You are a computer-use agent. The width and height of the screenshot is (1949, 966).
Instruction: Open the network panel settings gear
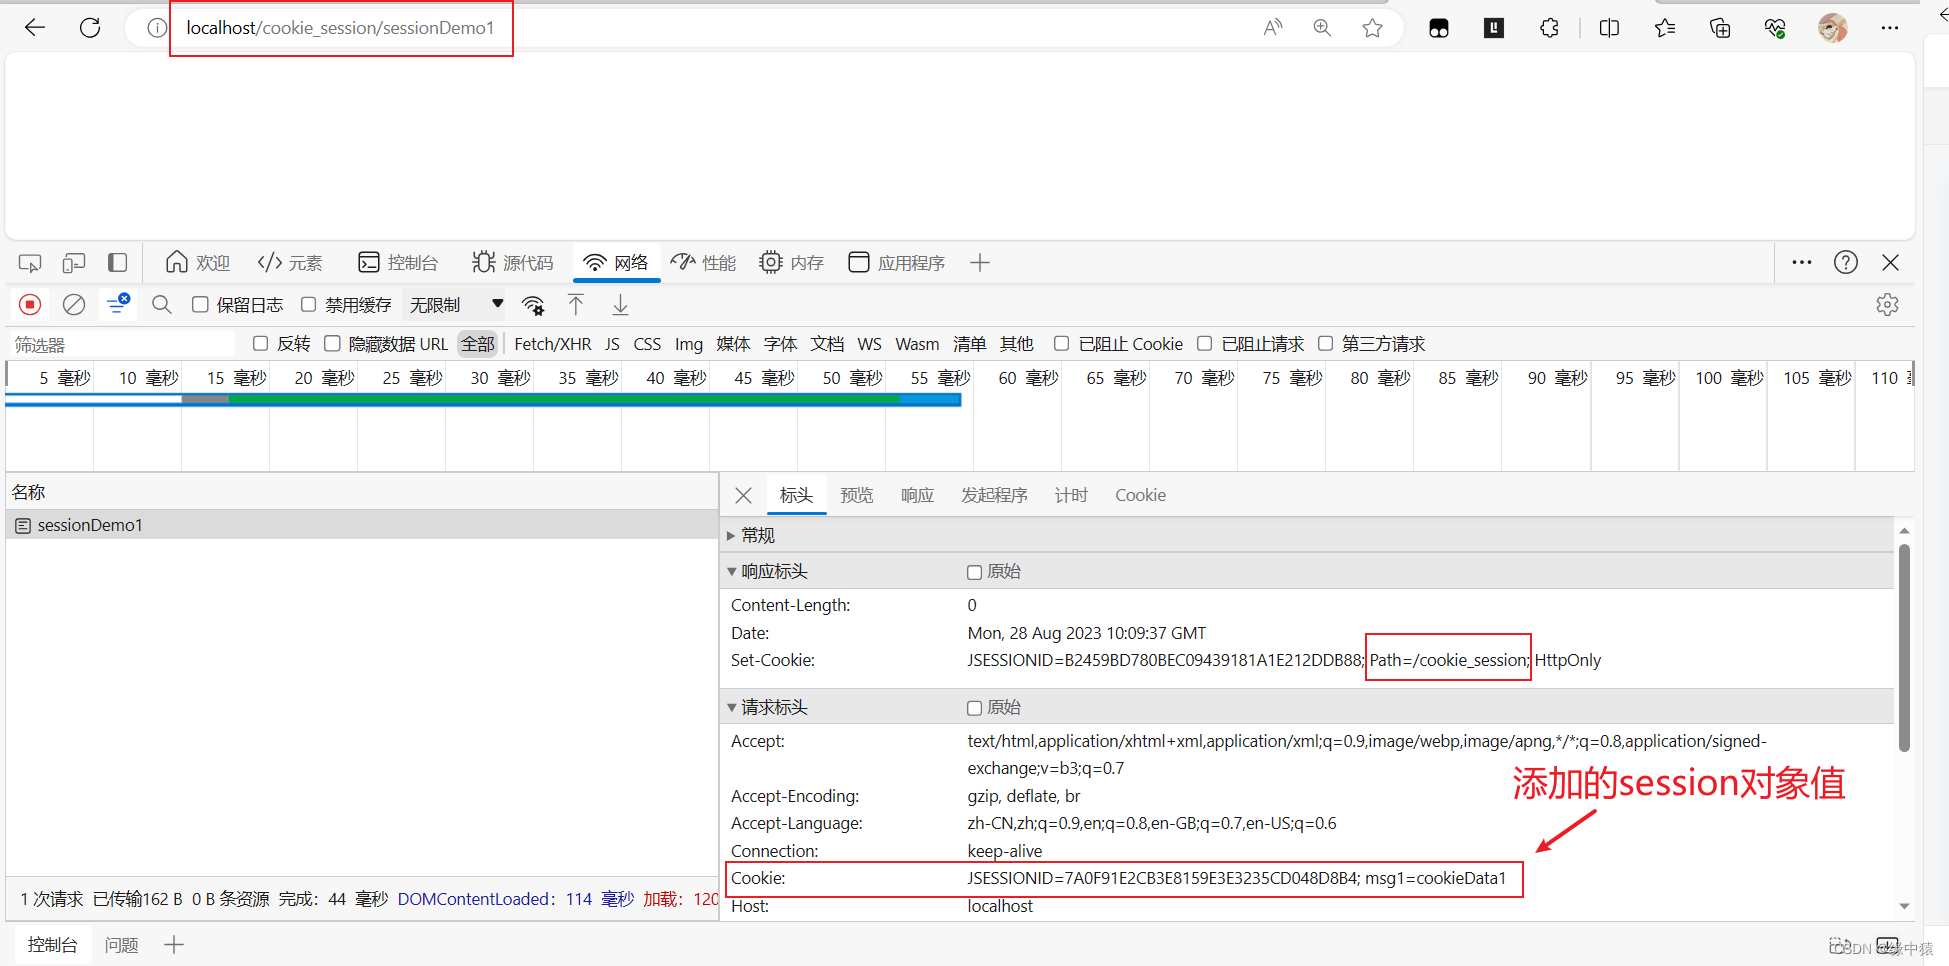(x=1886, y=304)
